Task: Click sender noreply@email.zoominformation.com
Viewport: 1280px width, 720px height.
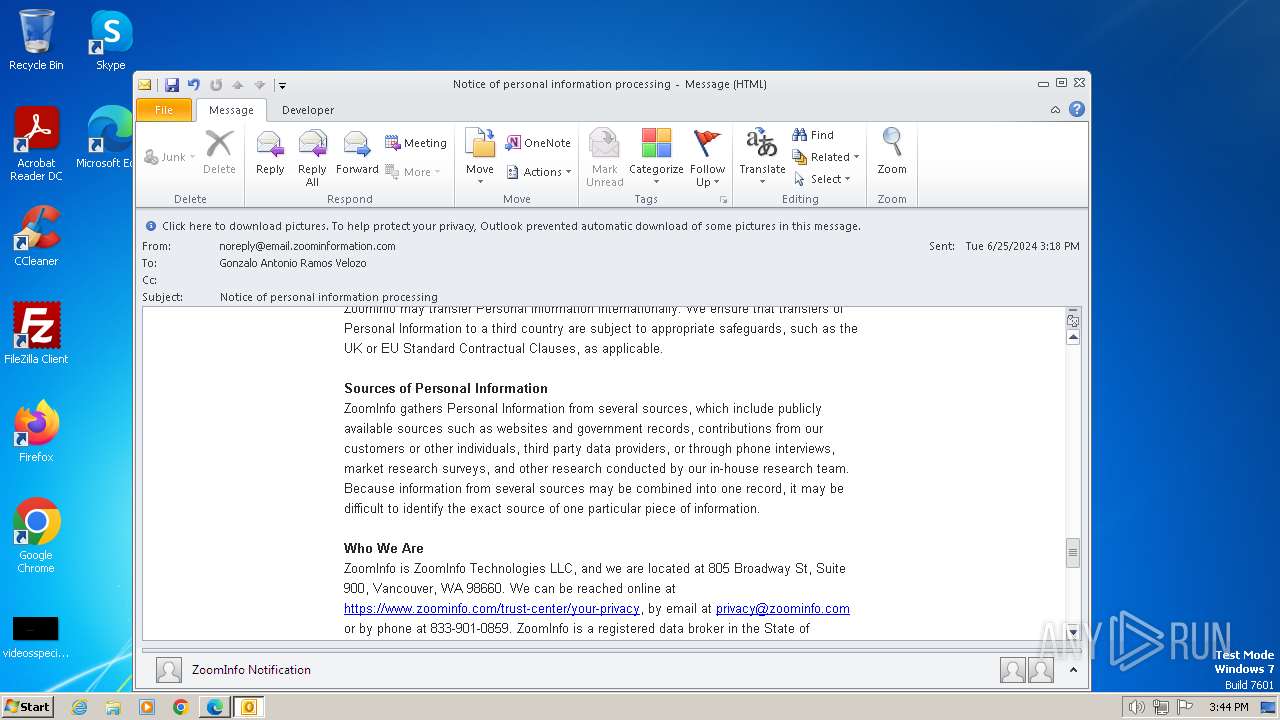Action: 307,246
